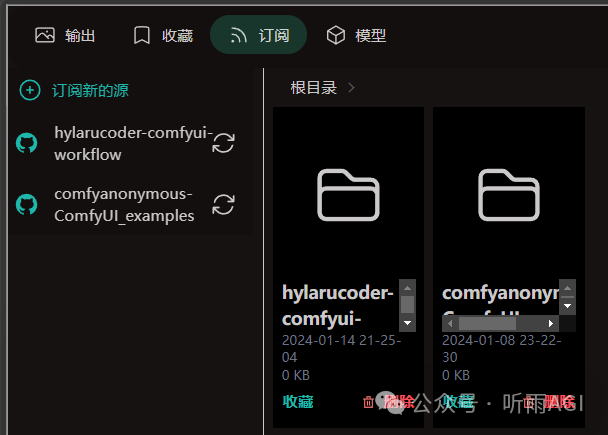Click scroll-up arrow on comfyanonymous card name
Screen dimensions: 608x435
click(567, 288)
